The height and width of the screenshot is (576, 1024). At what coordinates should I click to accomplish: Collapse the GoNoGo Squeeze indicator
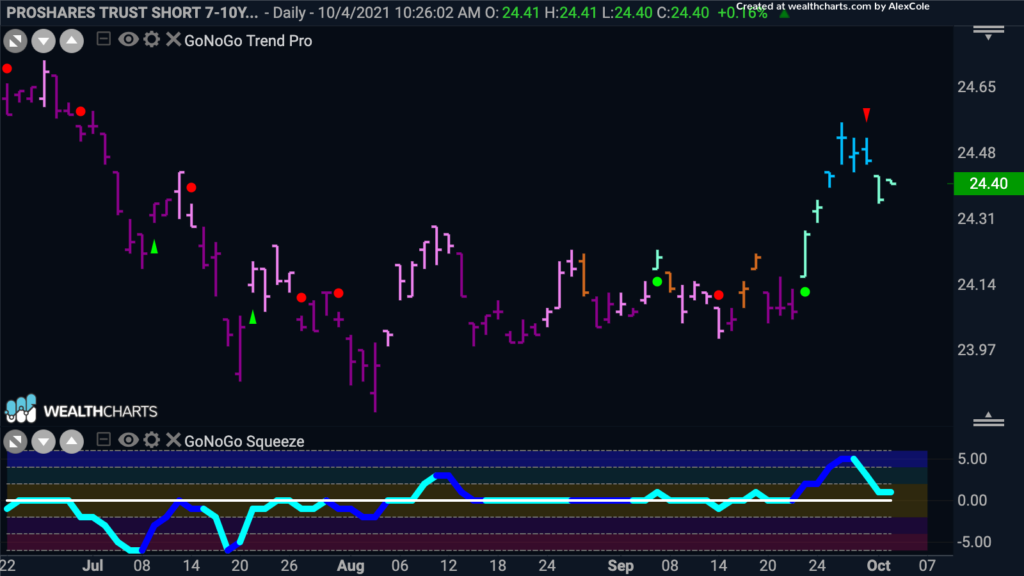click(103, 440)
